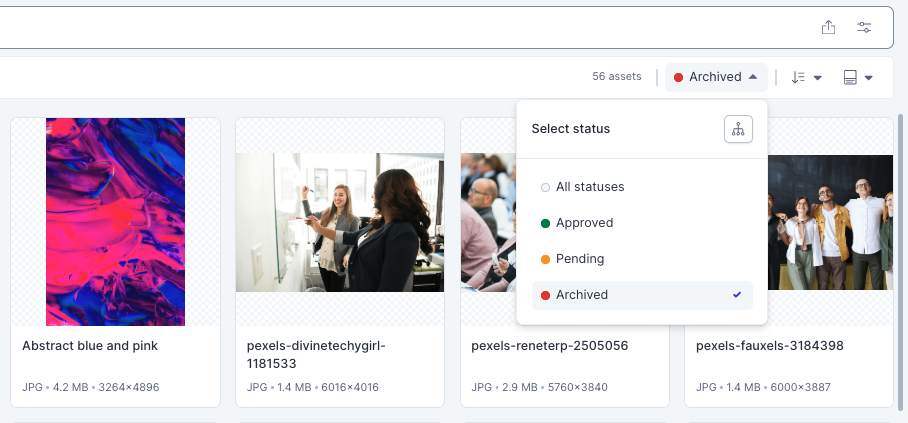
Task: Click the Select status heading
Action: (570, 129)
